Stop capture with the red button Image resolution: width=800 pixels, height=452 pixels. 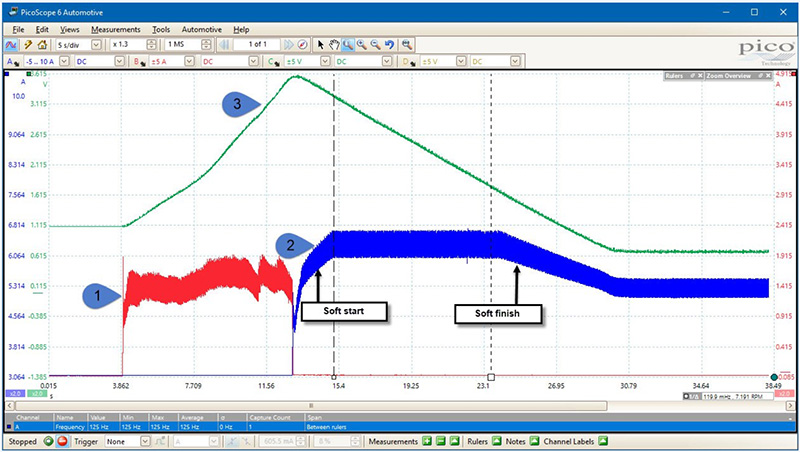point(62,441)
